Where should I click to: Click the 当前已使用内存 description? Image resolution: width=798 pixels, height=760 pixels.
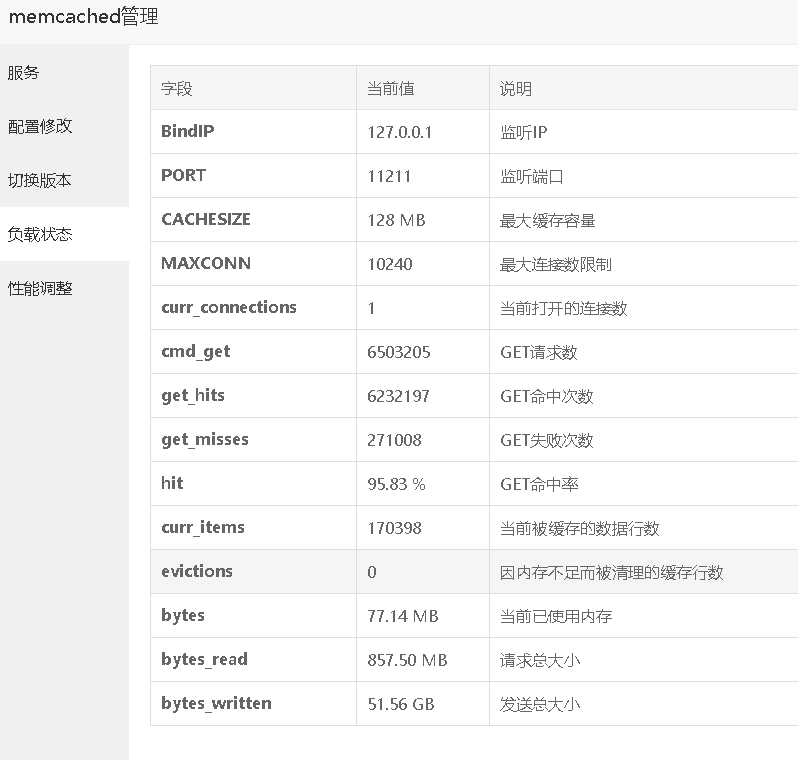[x=556, y=616]
